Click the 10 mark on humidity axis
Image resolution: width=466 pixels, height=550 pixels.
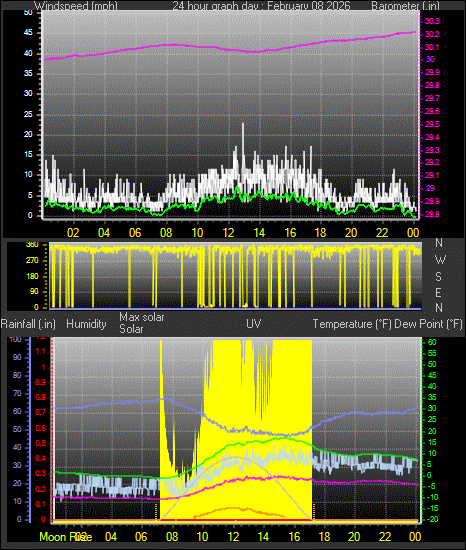pyautogui.click(x=17, y=502)
